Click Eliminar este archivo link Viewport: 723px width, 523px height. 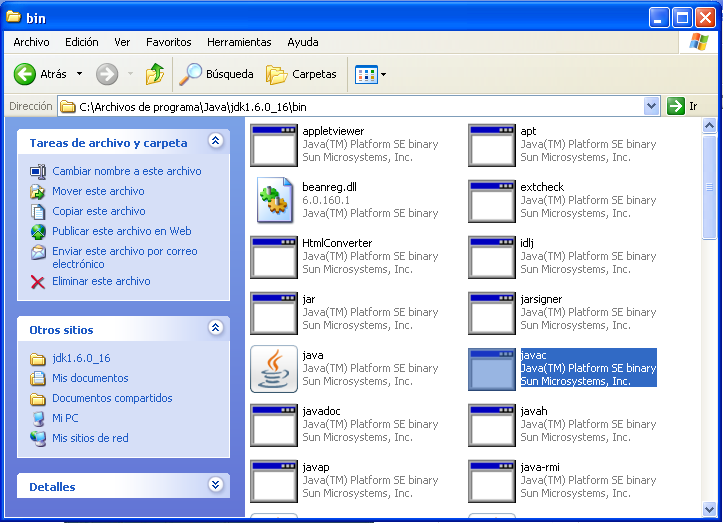(101, 281)
